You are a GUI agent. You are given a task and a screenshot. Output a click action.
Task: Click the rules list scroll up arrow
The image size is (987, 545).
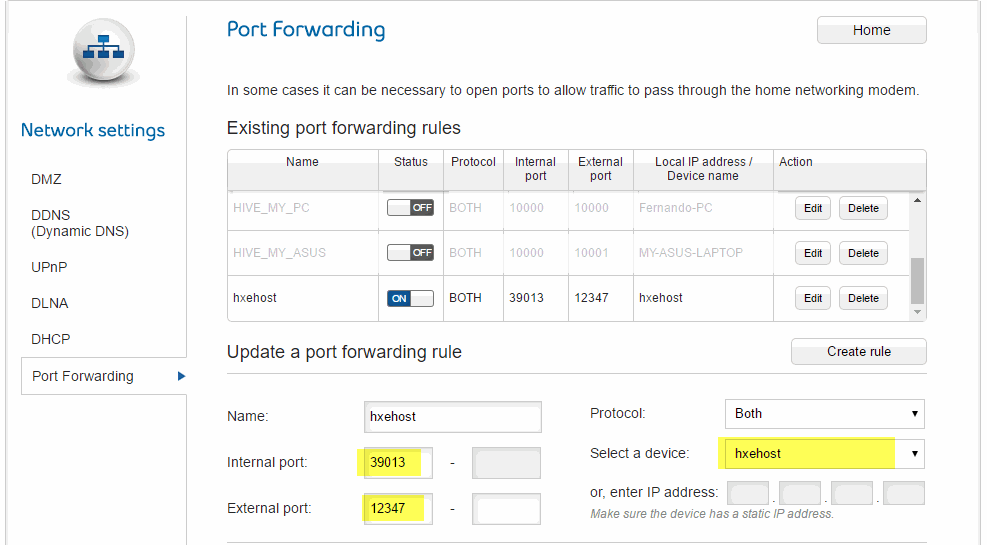(x=917, y=201)
